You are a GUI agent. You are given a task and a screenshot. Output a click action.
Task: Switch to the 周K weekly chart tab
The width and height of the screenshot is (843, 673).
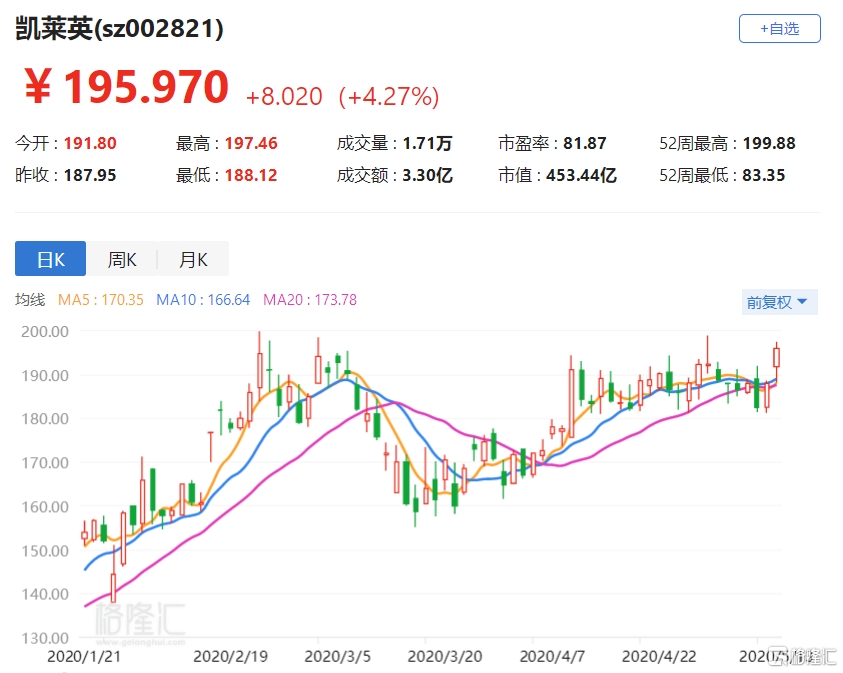(122, 259)
